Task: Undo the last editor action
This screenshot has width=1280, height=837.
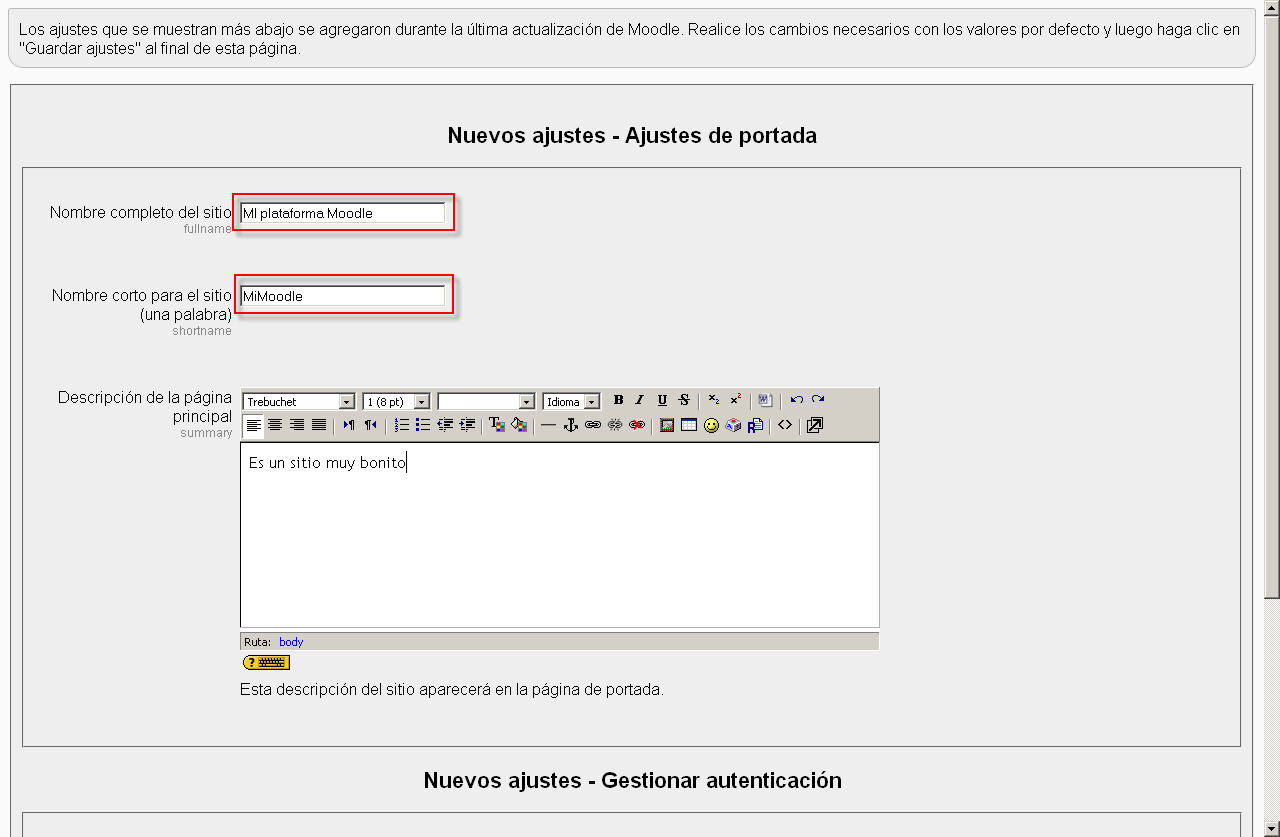Action: coord(797,400)
